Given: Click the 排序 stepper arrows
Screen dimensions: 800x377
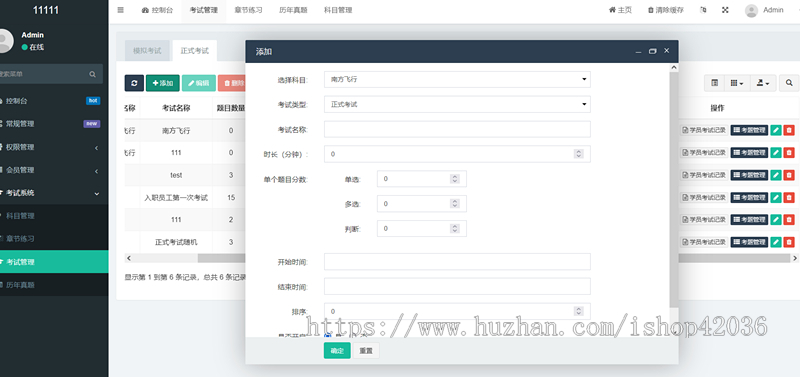Looking at the screenshot, I should click(x=579, y=311).
